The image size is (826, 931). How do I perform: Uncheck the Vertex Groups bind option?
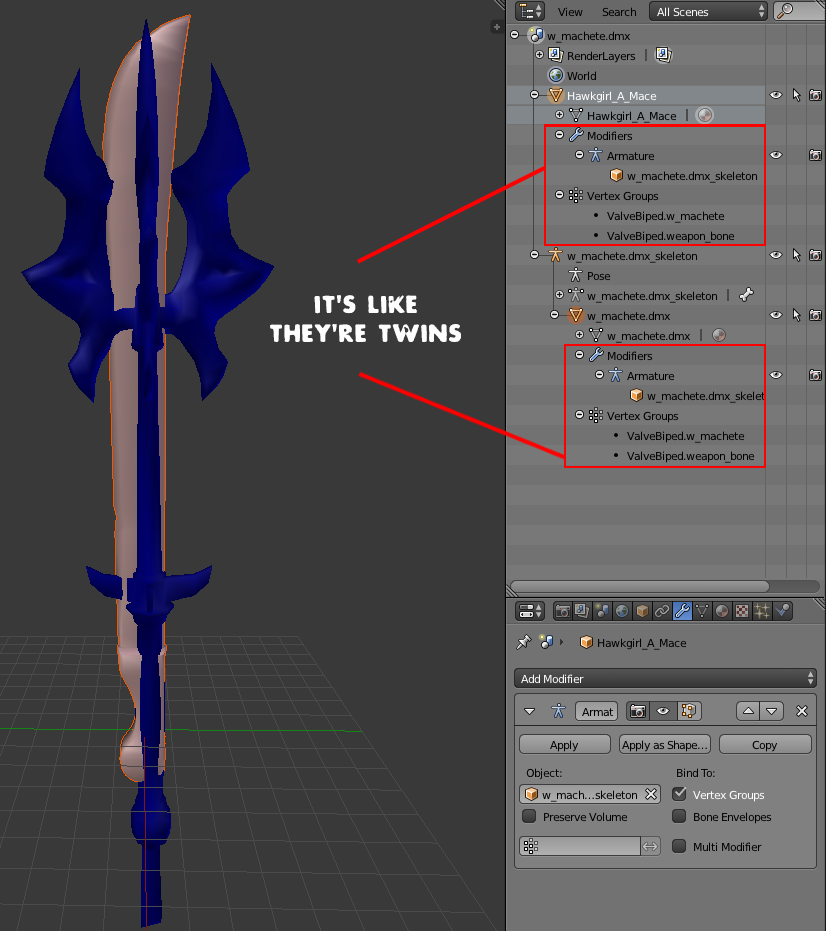coord(679,794)
